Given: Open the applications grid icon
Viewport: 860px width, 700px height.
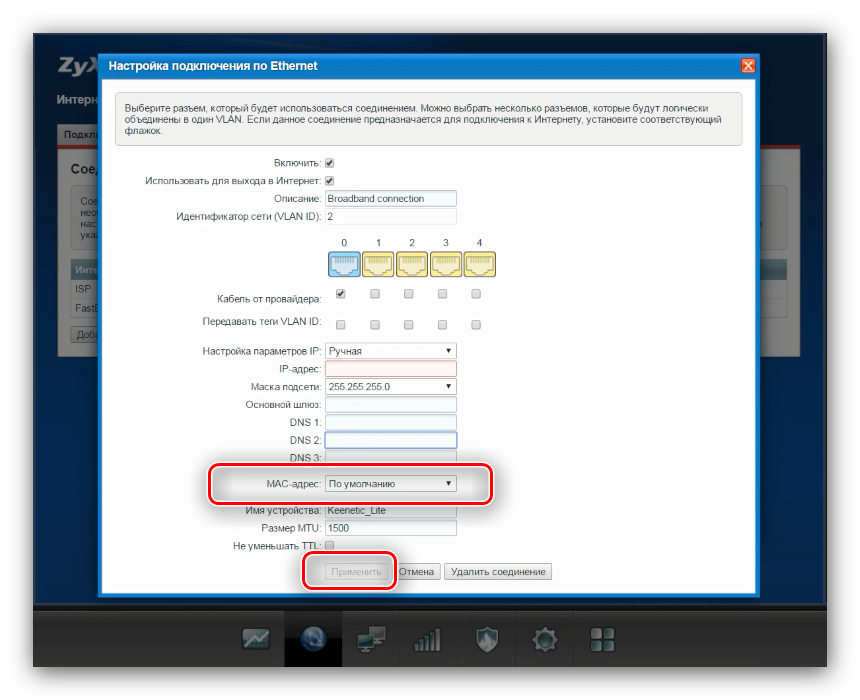Looking at the screenshot, I should [601, 639].
